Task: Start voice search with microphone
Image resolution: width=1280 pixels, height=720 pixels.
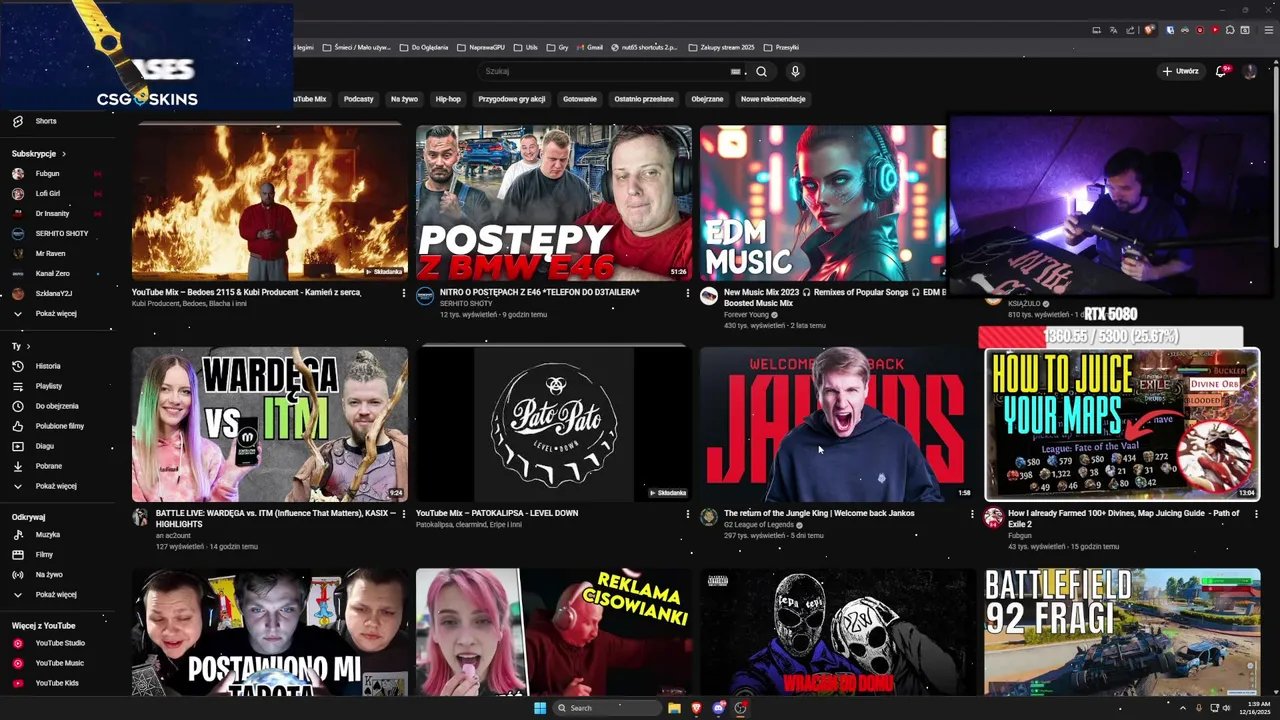Action: 795,71
